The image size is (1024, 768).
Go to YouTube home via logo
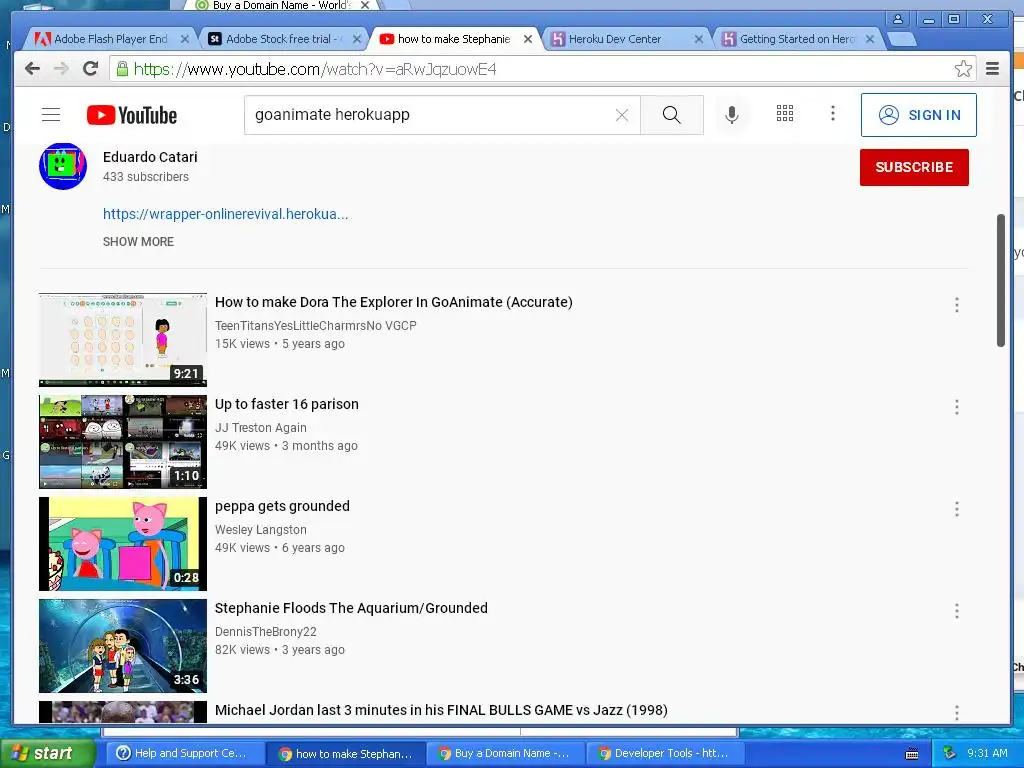[132, 115]
